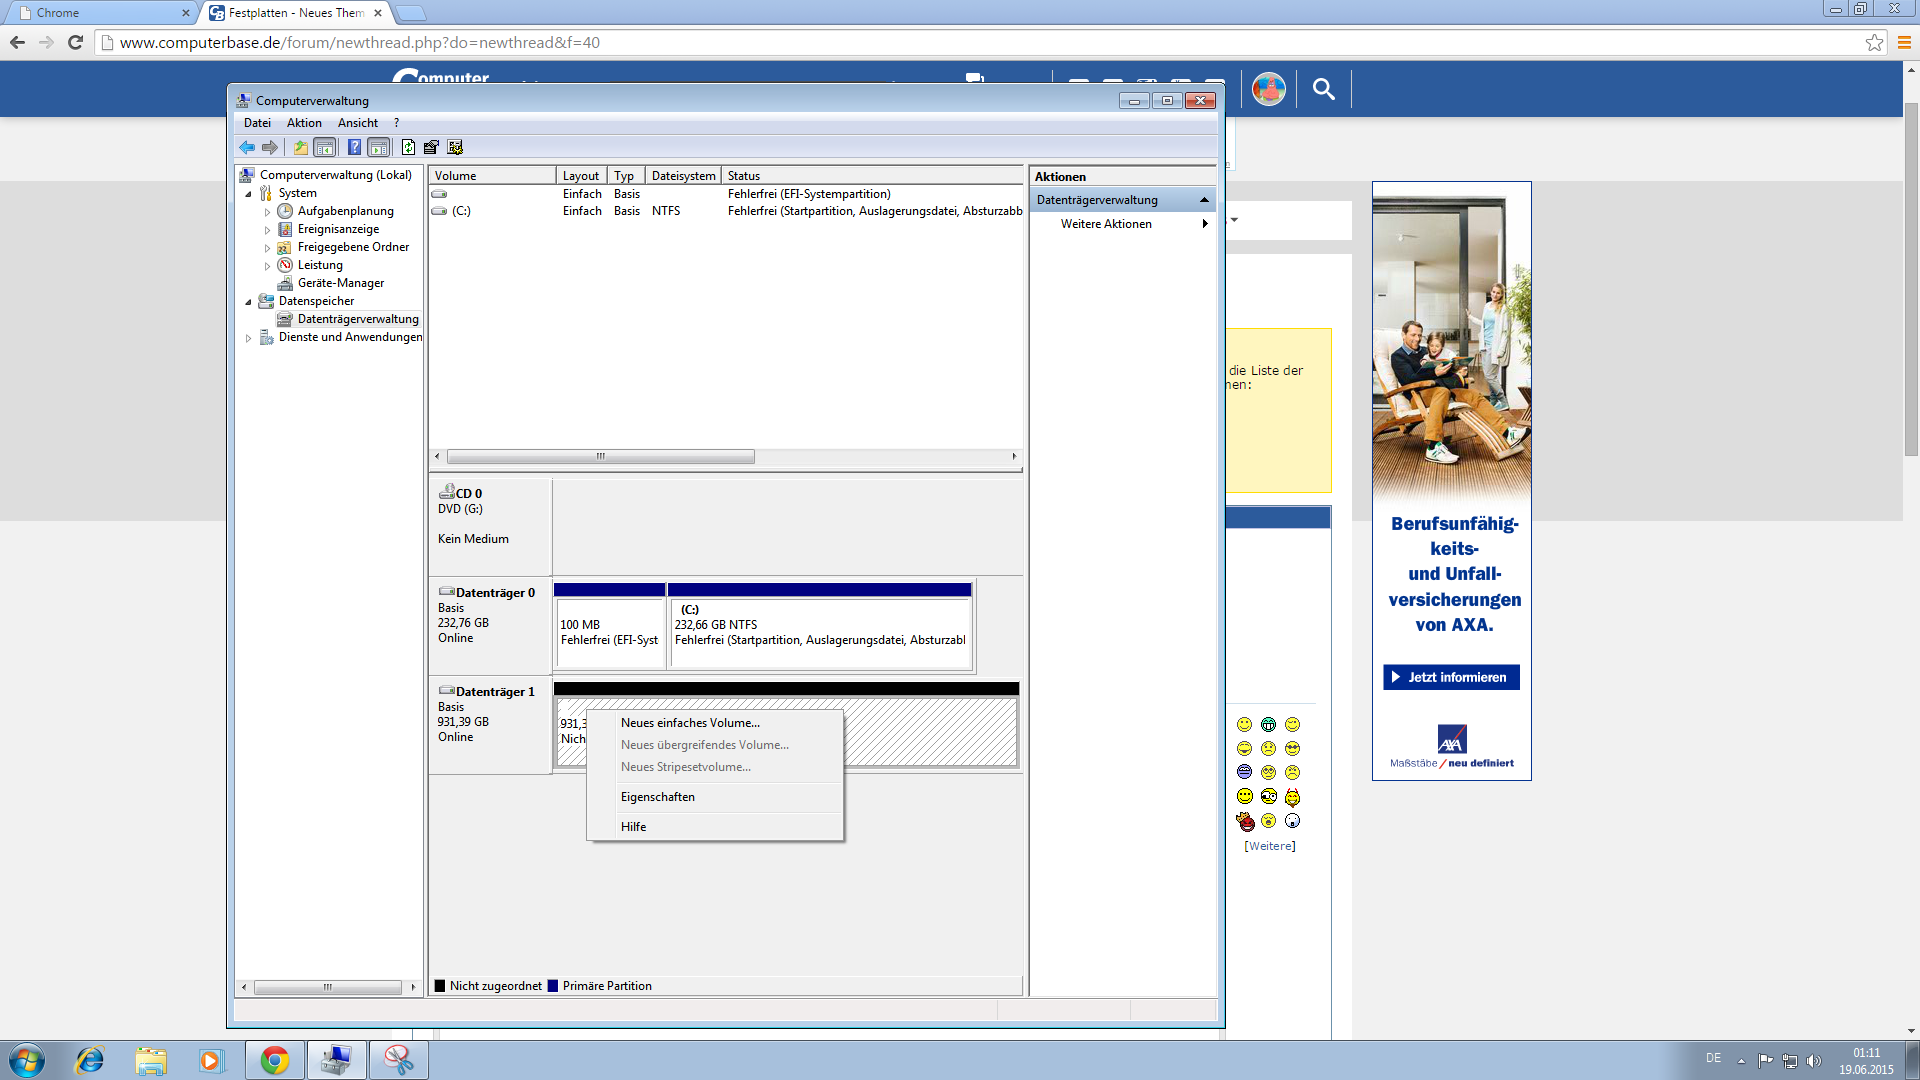The width and height of the screenshot is (1920, 1080).
Task: Toggle the console tree show/hide button
Action: point(325,147)
